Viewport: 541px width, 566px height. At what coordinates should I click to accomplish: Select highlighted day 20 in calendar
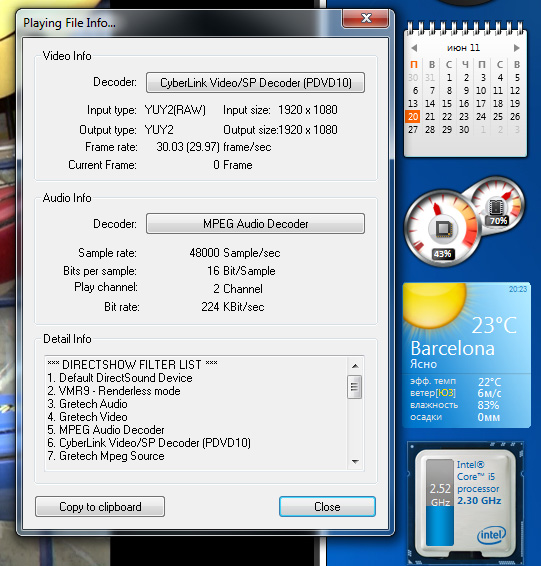(x=413, y=117)
